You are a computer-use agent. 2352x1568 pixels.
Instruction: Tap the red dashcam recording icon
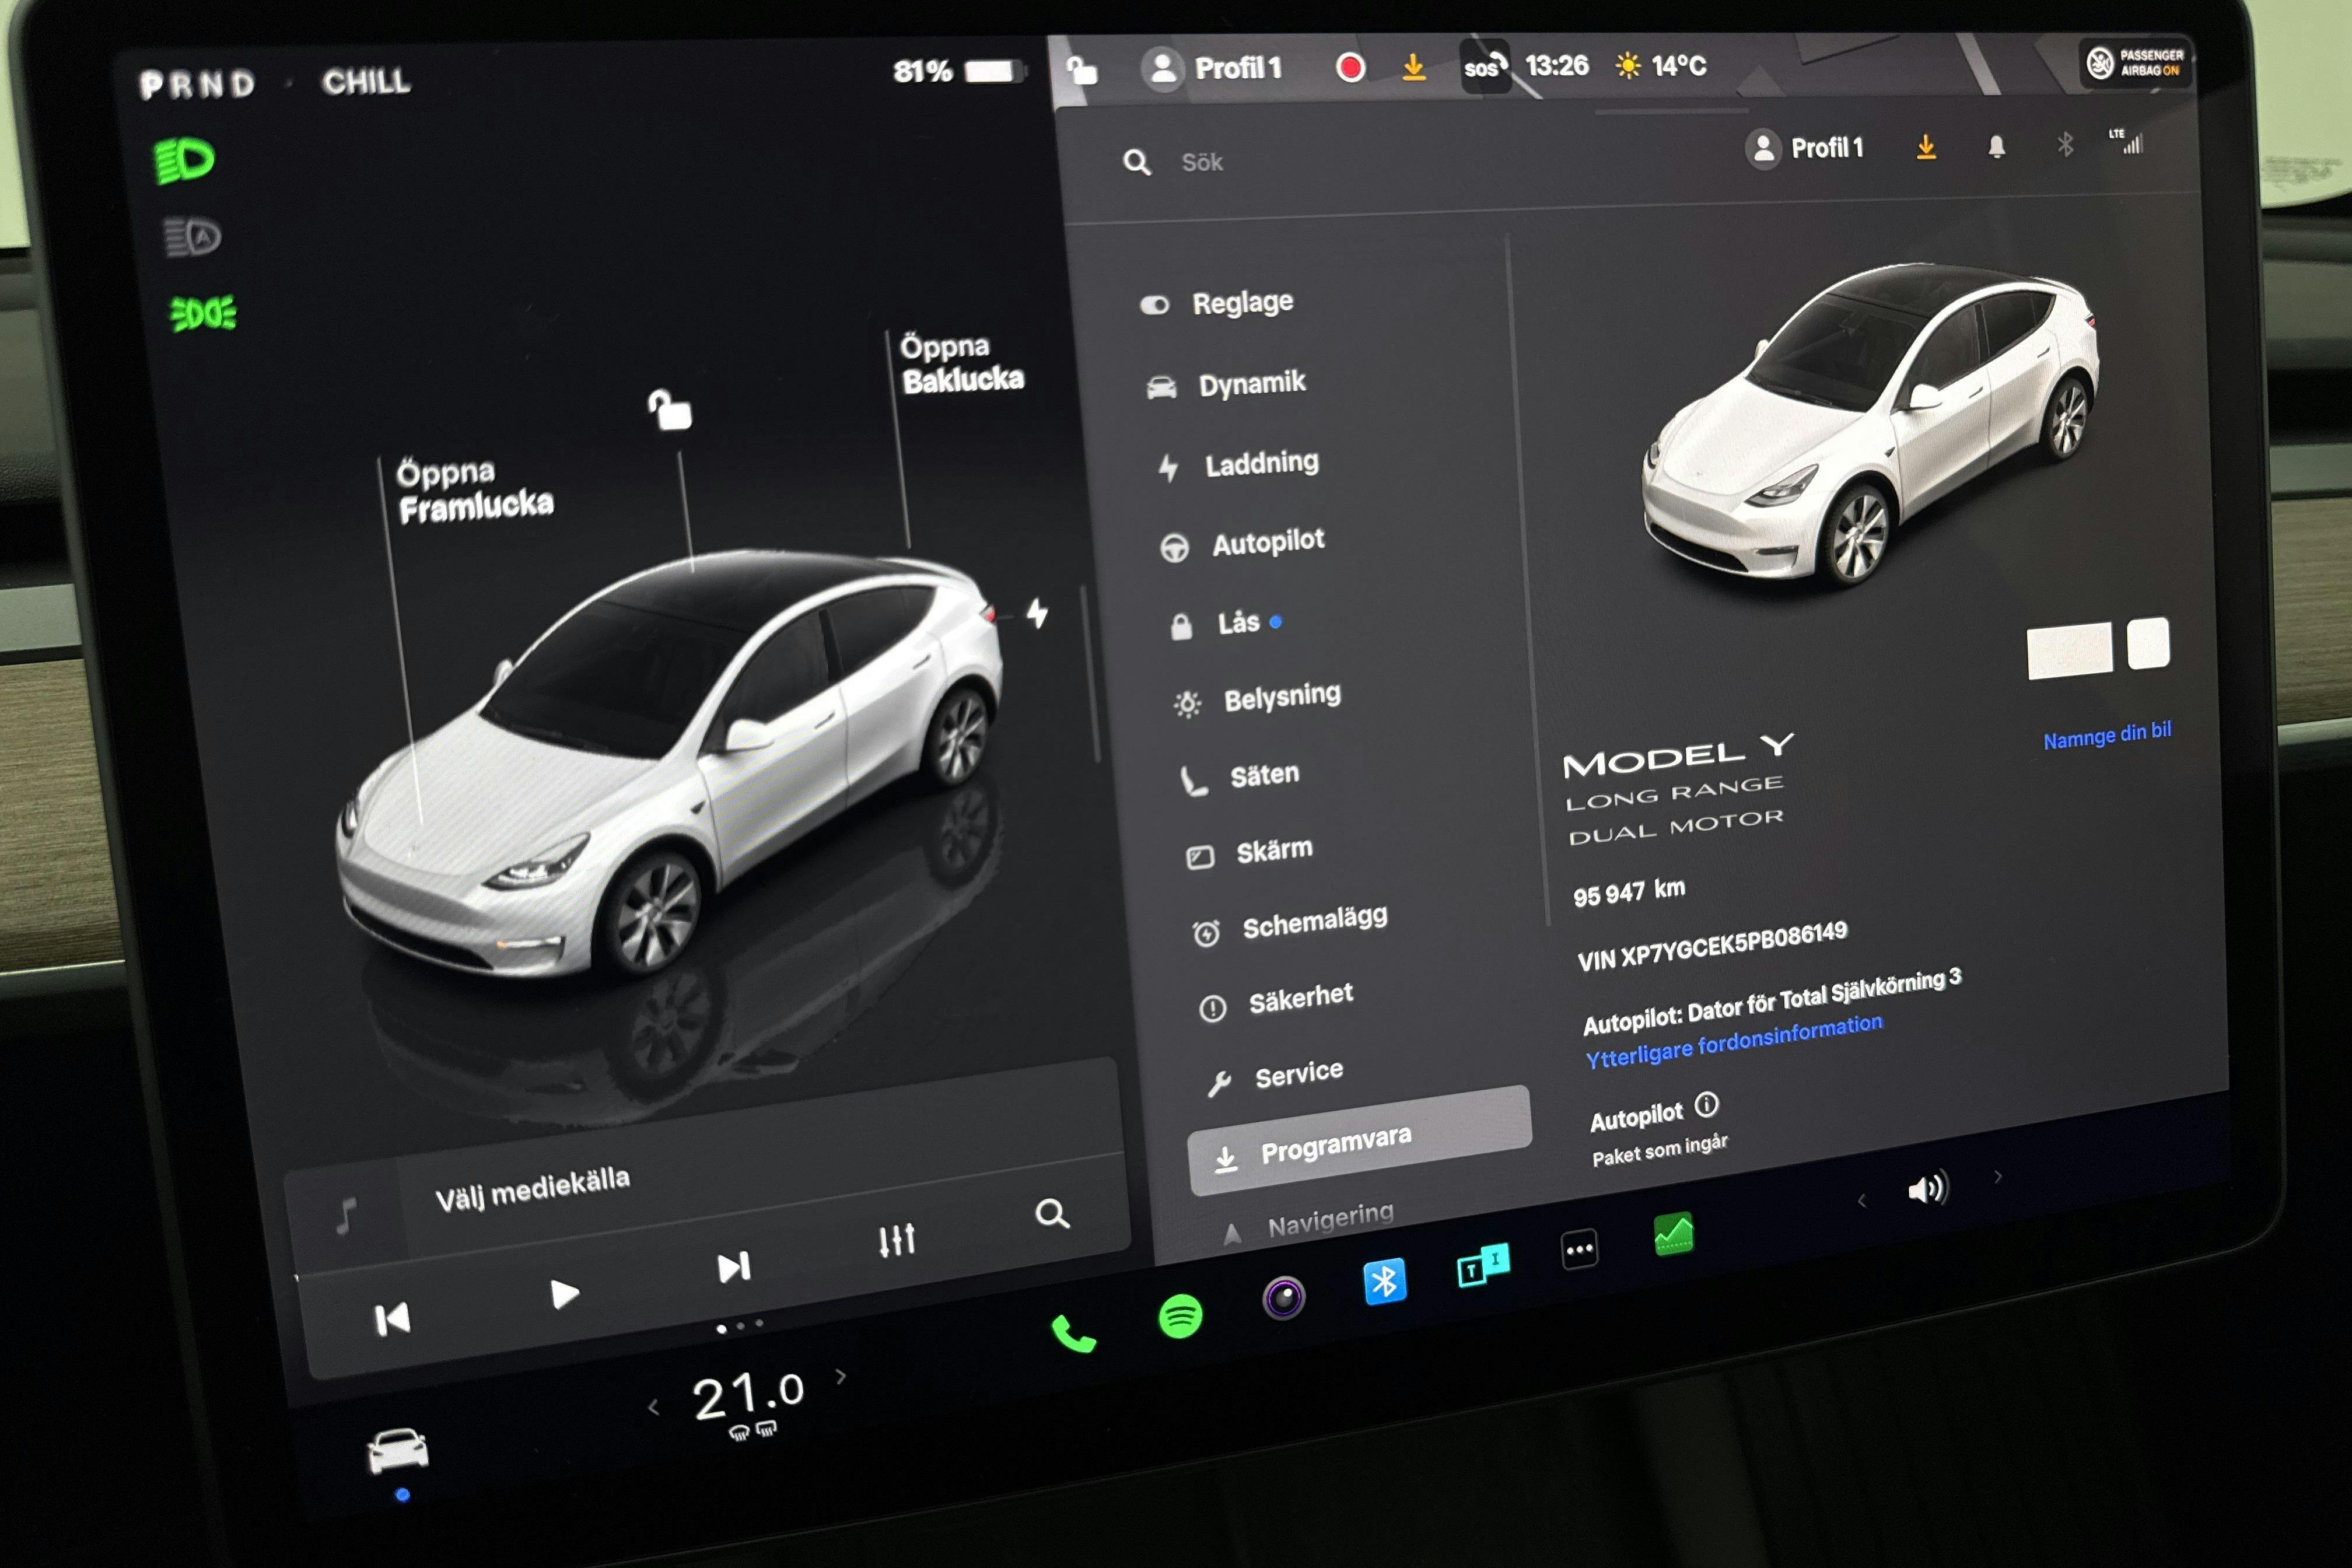tap(1350, 67)
